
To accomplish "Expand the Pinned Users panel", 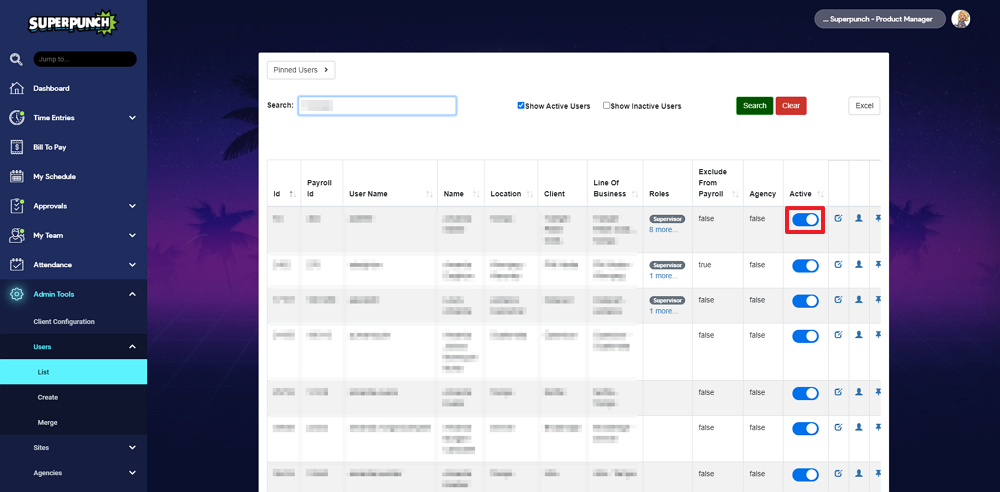I will 301,70.
